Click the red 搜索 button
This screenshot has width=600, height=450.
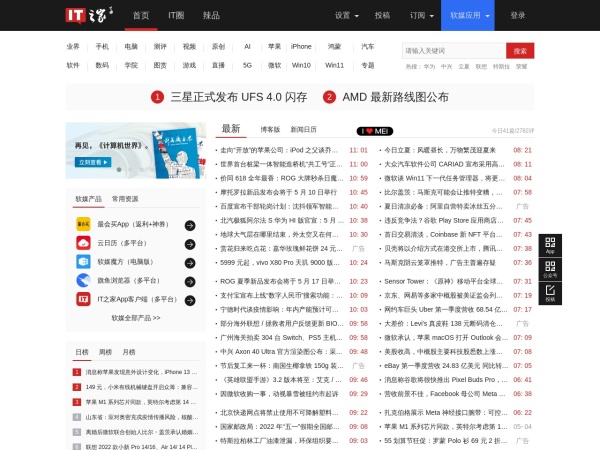[x=520, y=50]
